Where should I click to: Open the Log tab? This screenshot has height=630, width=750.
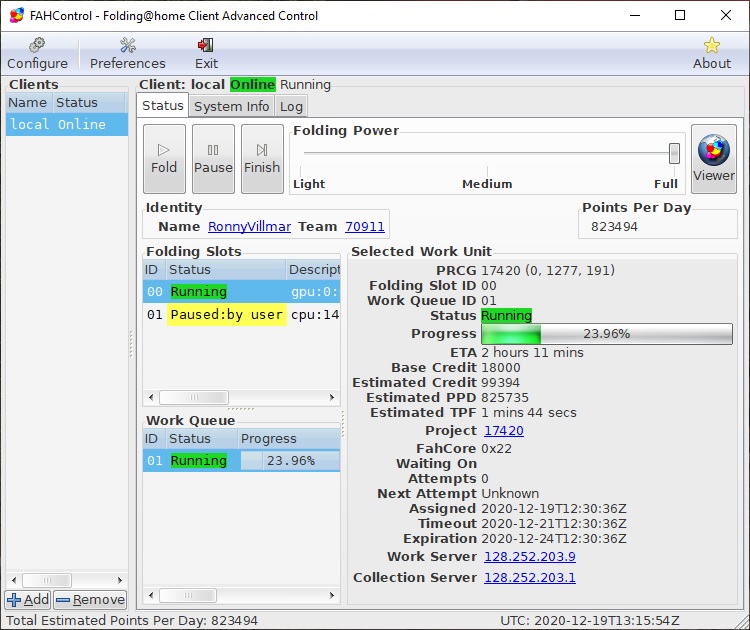click(291, 106)
